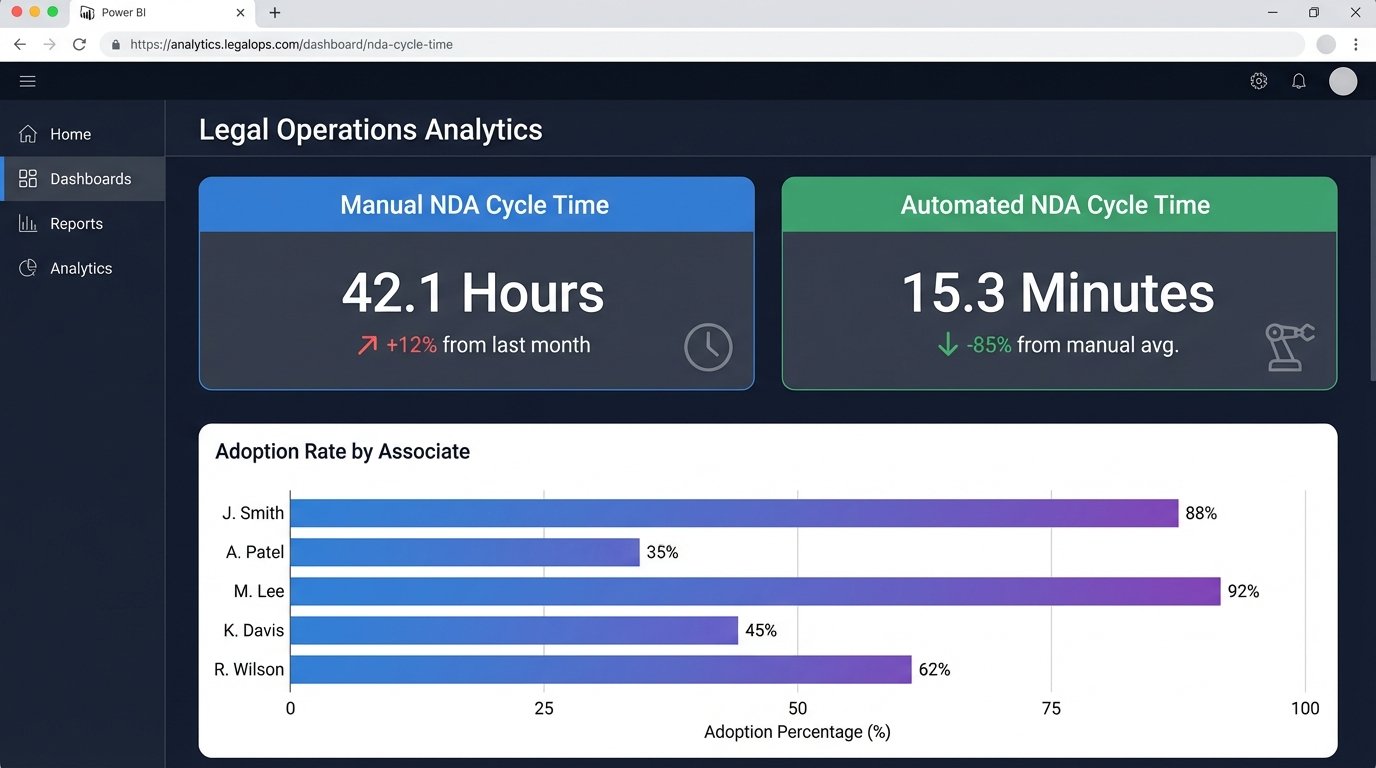Open the navigation hamburger menu

tap(27, 81)
